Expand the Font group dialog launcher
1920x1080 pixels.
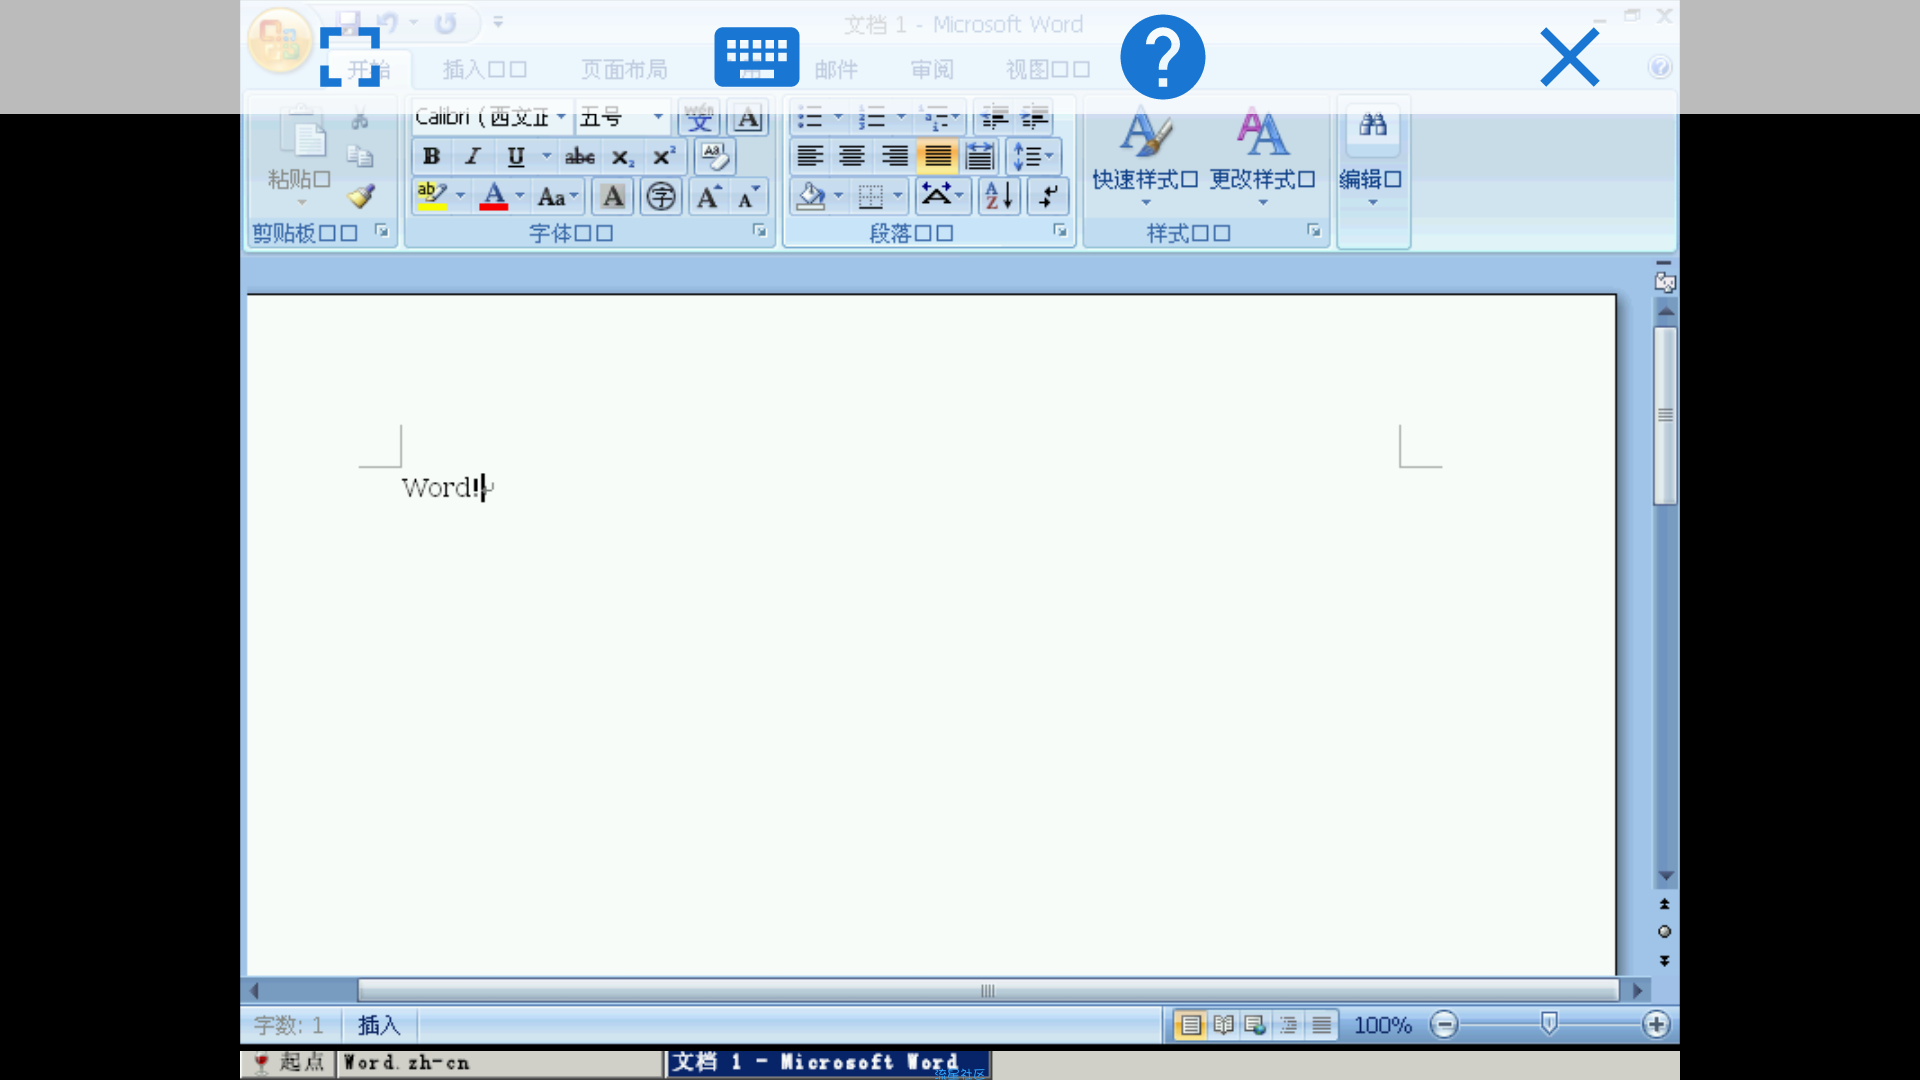(760, 231)
